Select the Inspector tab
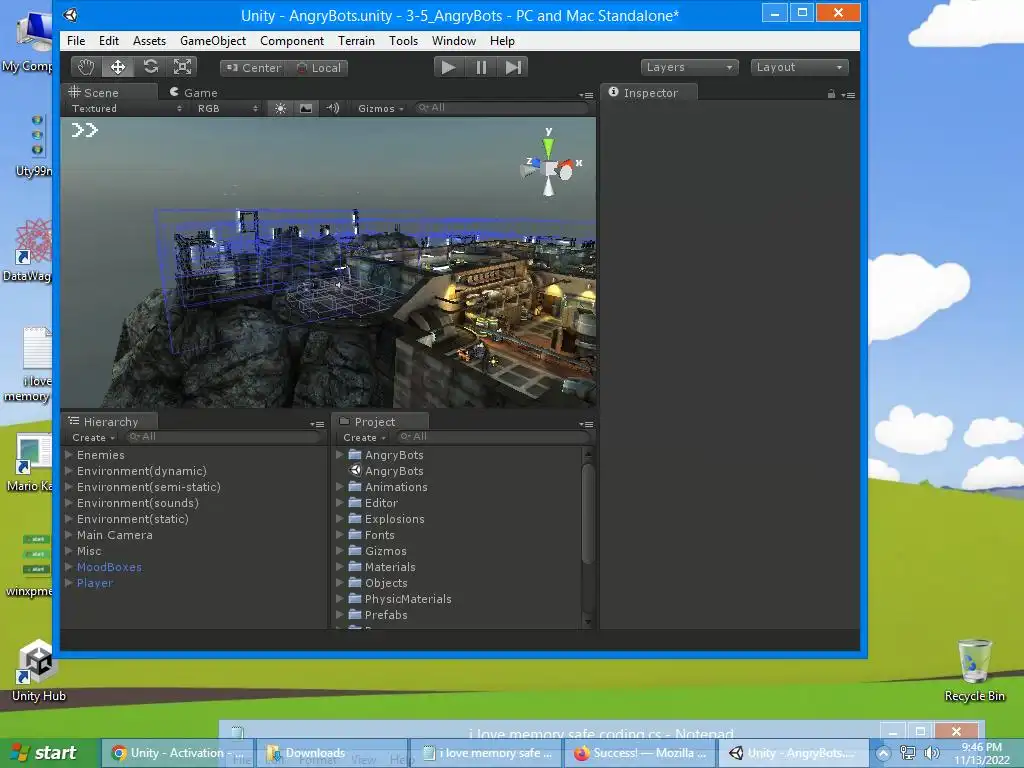 tap(649, 93)
